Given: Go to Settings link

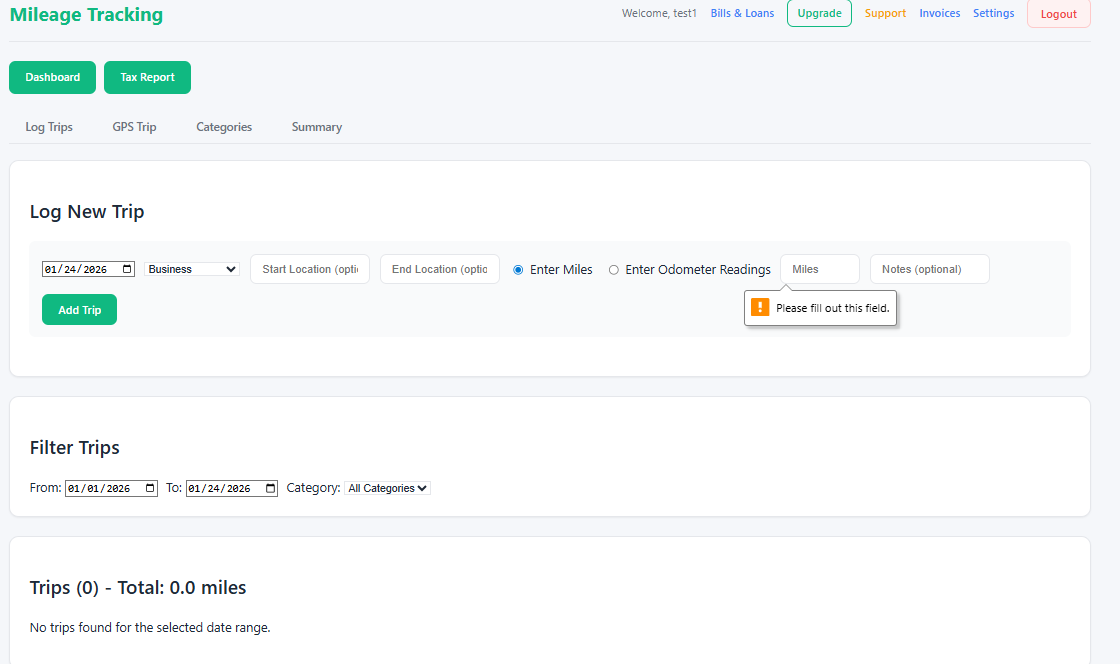Looking at the screenshot, I should click(994, 13).
